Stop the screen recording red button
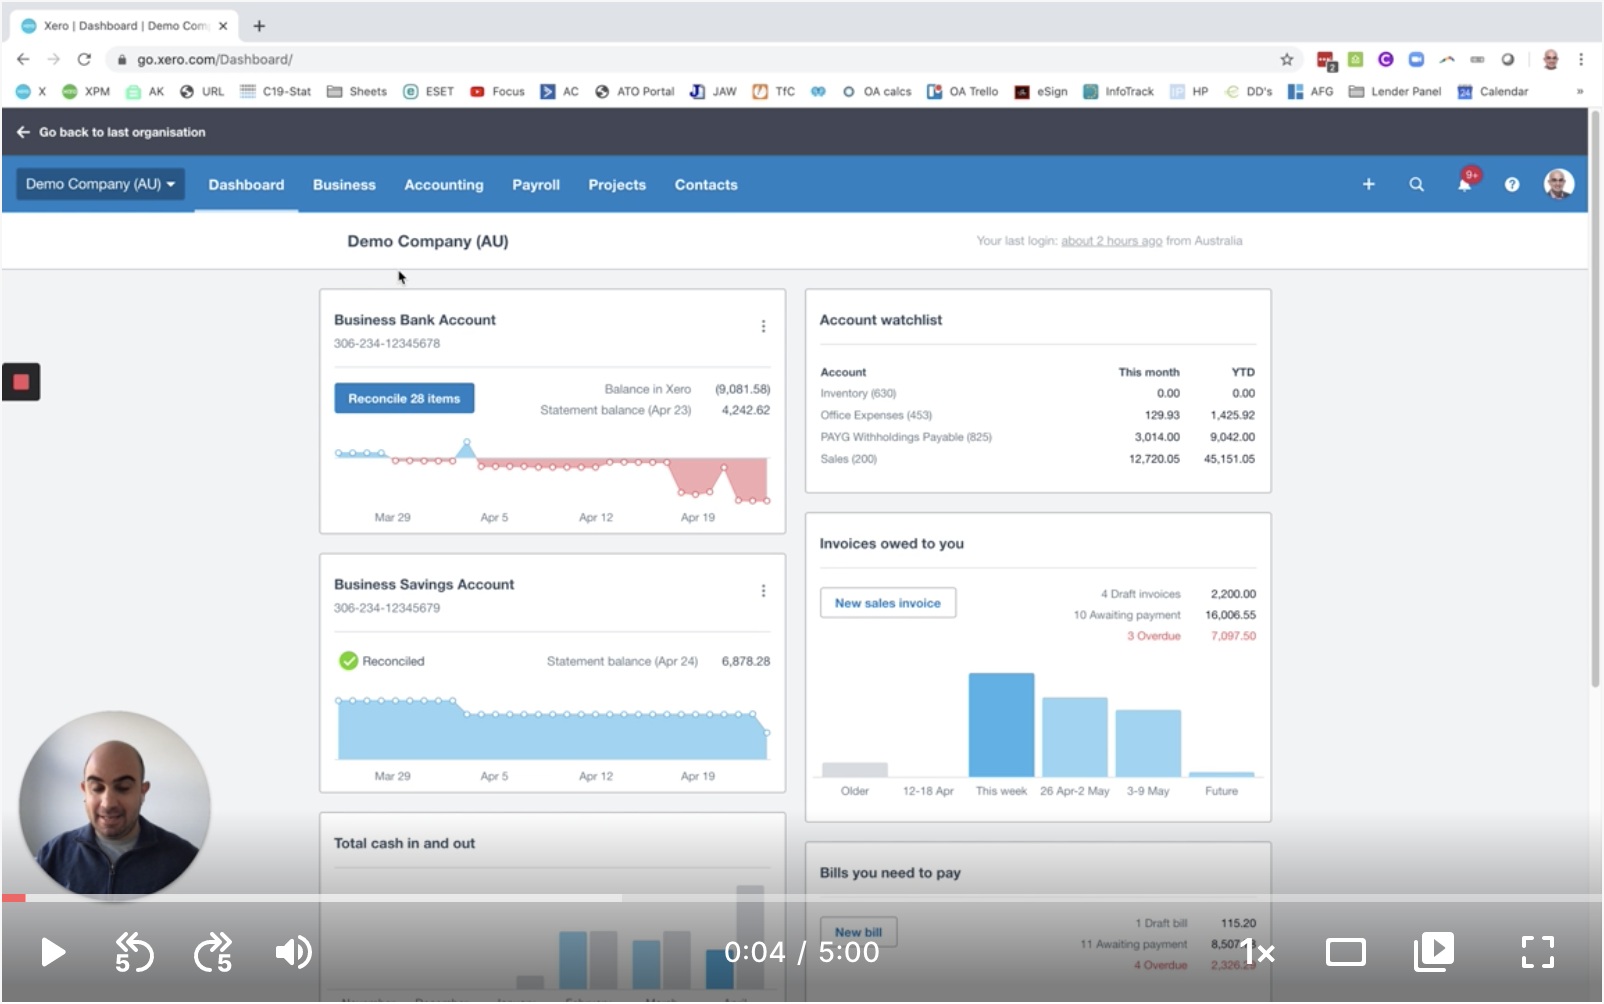Image resolution: width=1604 pixels, height=1004 pixels. click(21, 381)
